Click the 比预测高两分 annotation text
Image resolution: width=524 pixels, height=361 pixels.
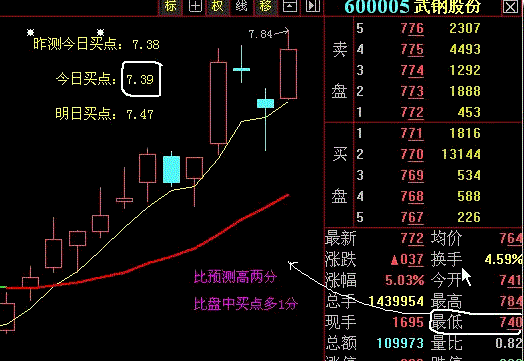[236, 277]
